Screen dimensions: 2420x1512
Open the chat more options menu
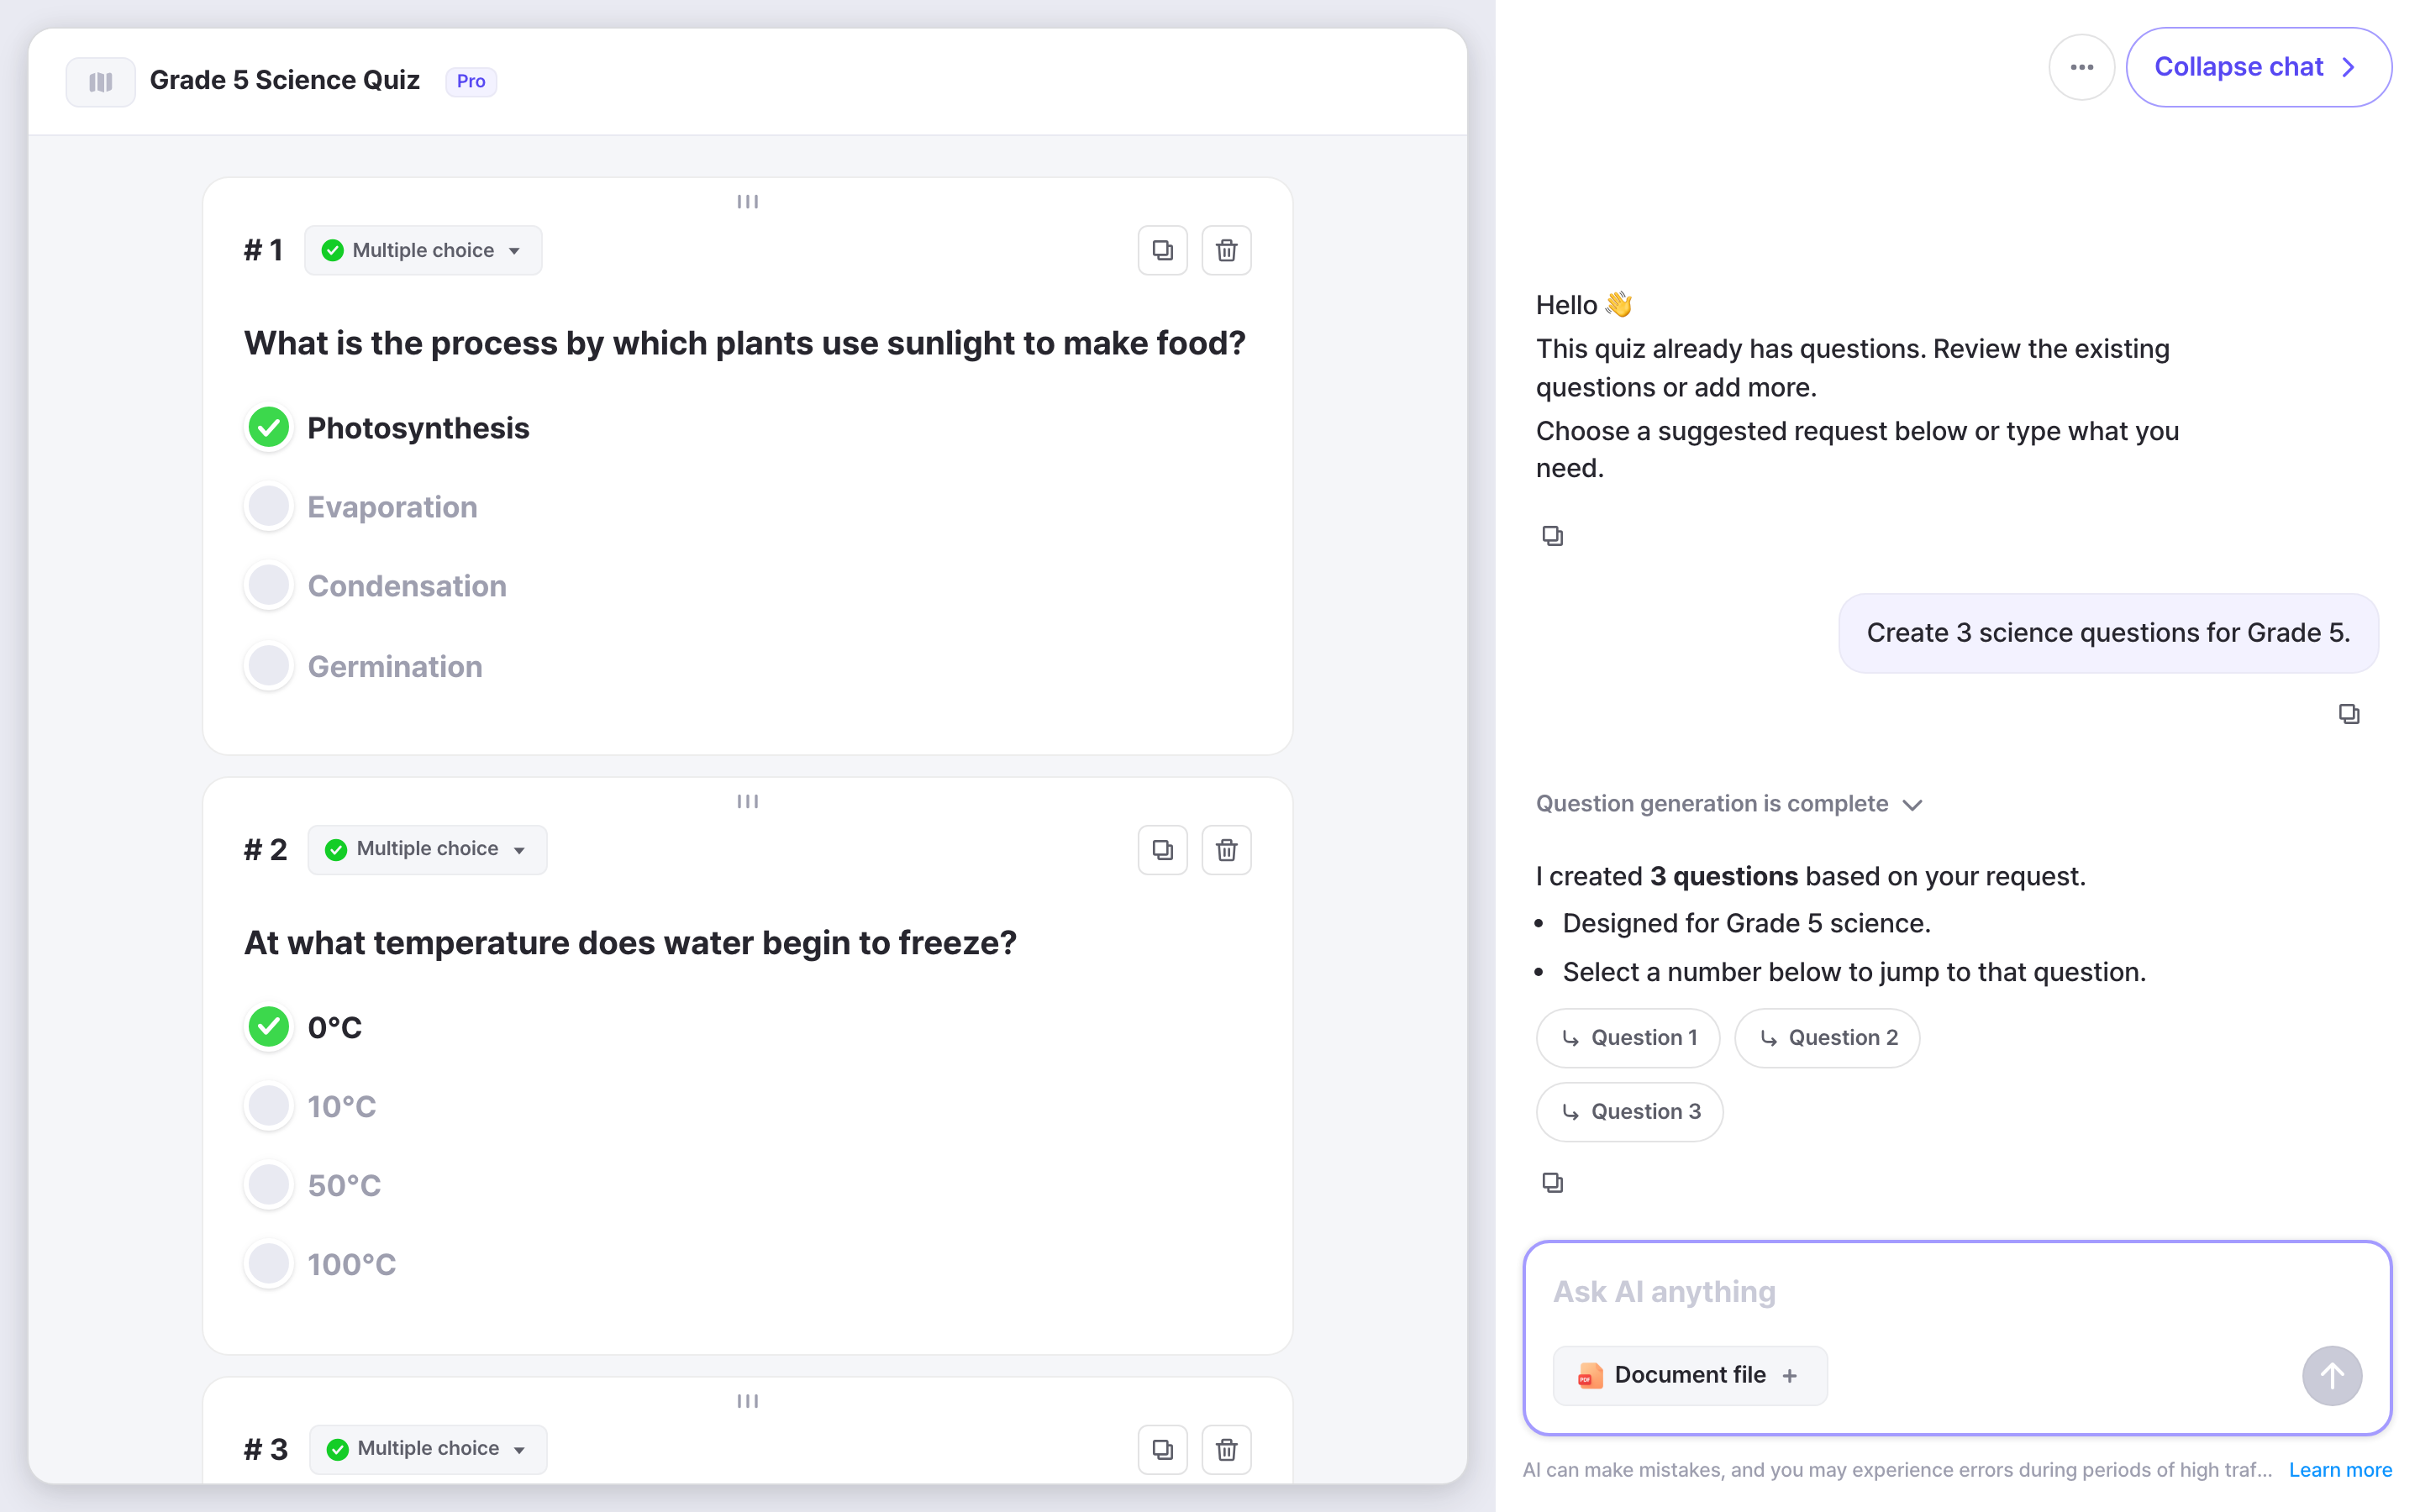point(2081,67)
